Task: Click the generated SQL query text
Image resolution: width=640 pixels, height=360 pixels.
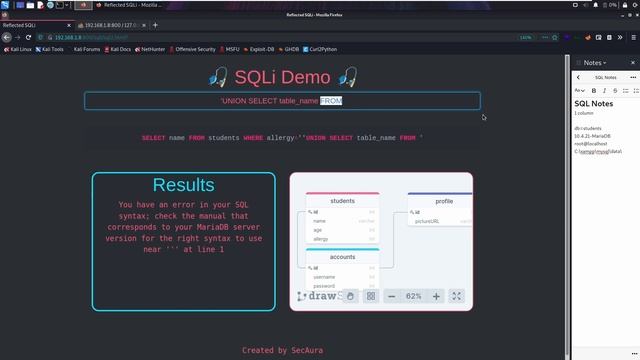Action: 282,138
